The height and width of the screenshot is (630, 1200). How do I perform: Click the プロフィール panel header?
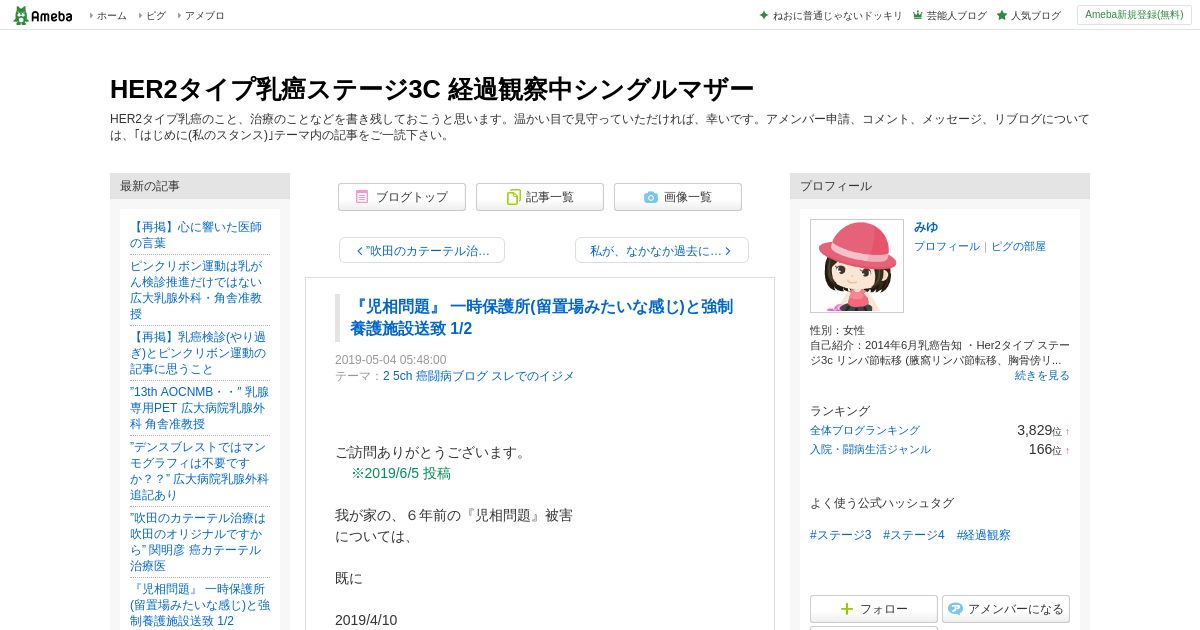pos(940,186)
